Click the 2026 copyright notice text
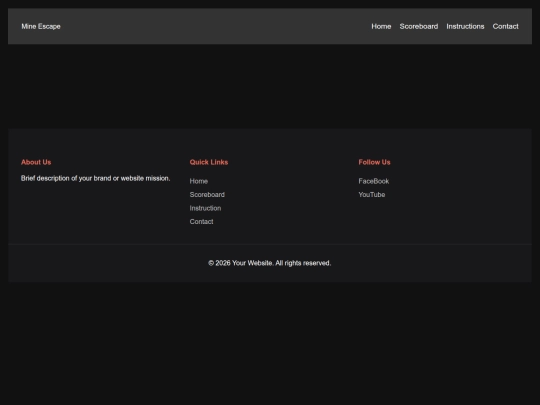Image resolution: width=540 pixels, height=405 pixels. [270, 263]
